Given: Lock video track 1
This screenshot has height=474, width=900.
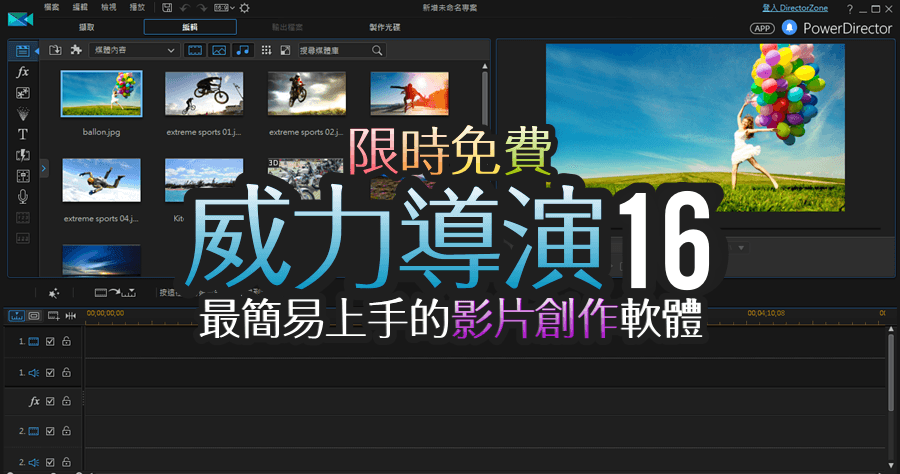Looking at the screenshot, I should 67,341.
